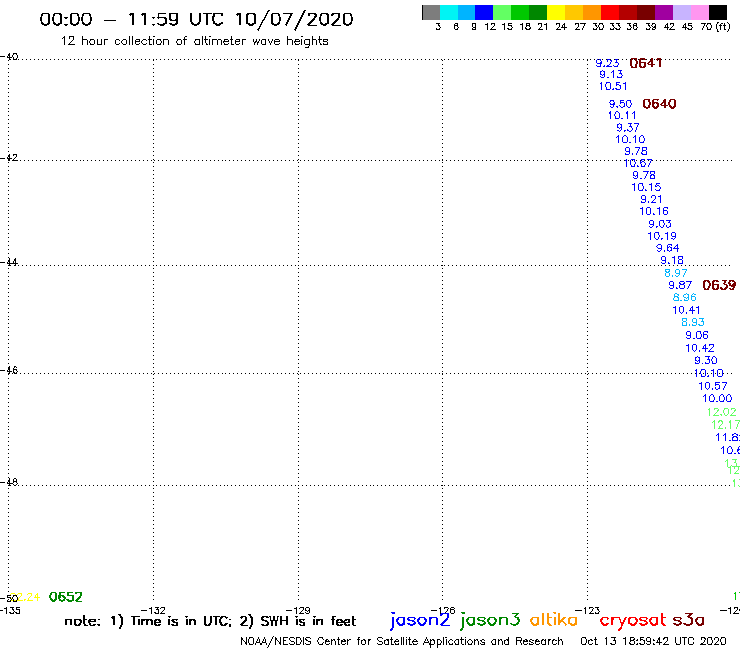
Task: Click the cyan swatch in the wave height legend
Action: [449, 12]
